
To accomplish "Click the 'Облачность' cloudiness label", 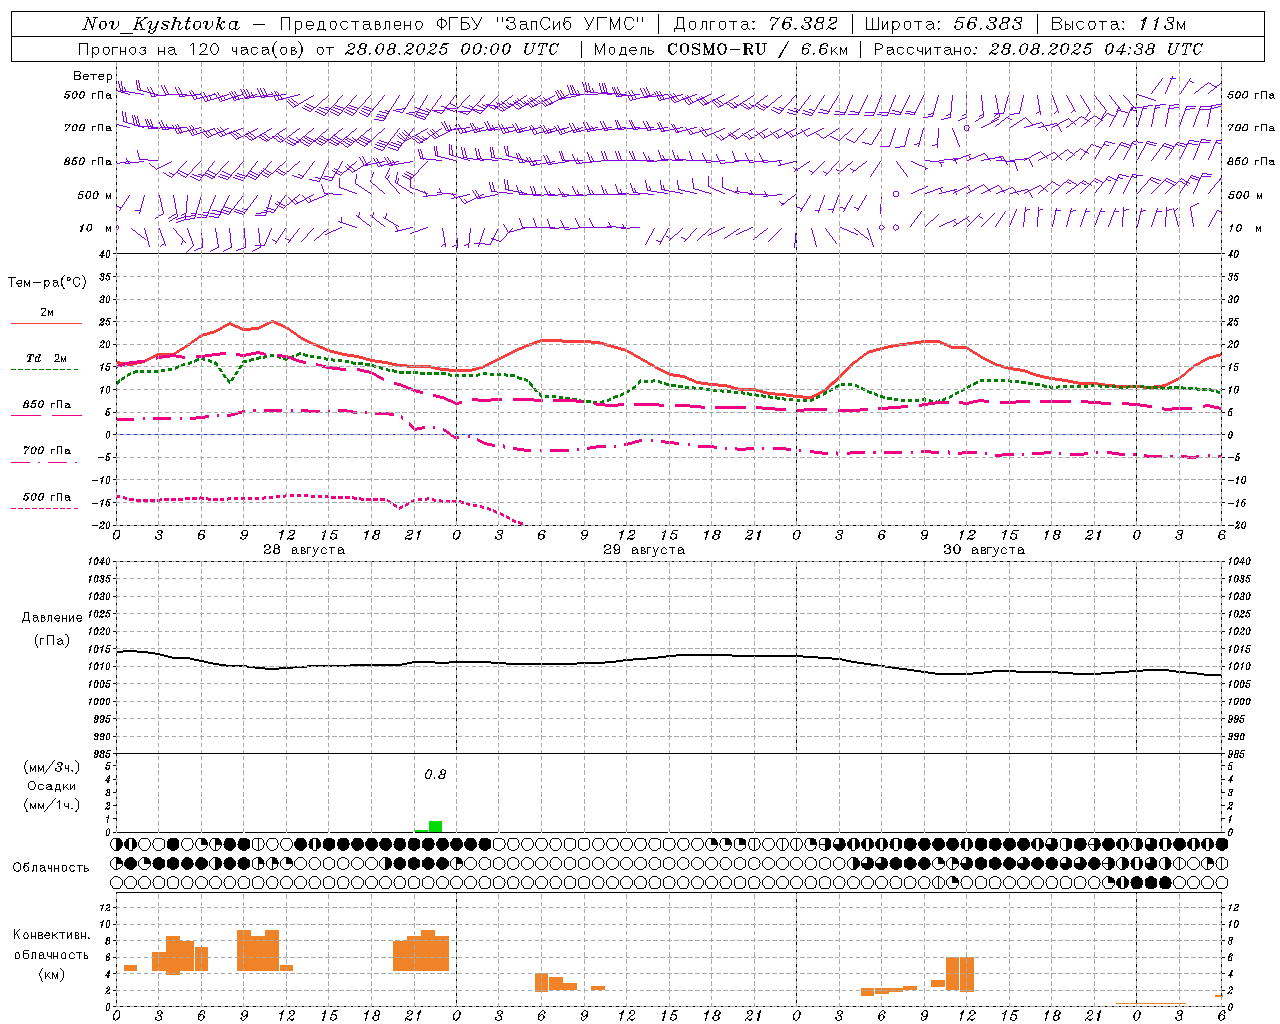I will [51, 867].
